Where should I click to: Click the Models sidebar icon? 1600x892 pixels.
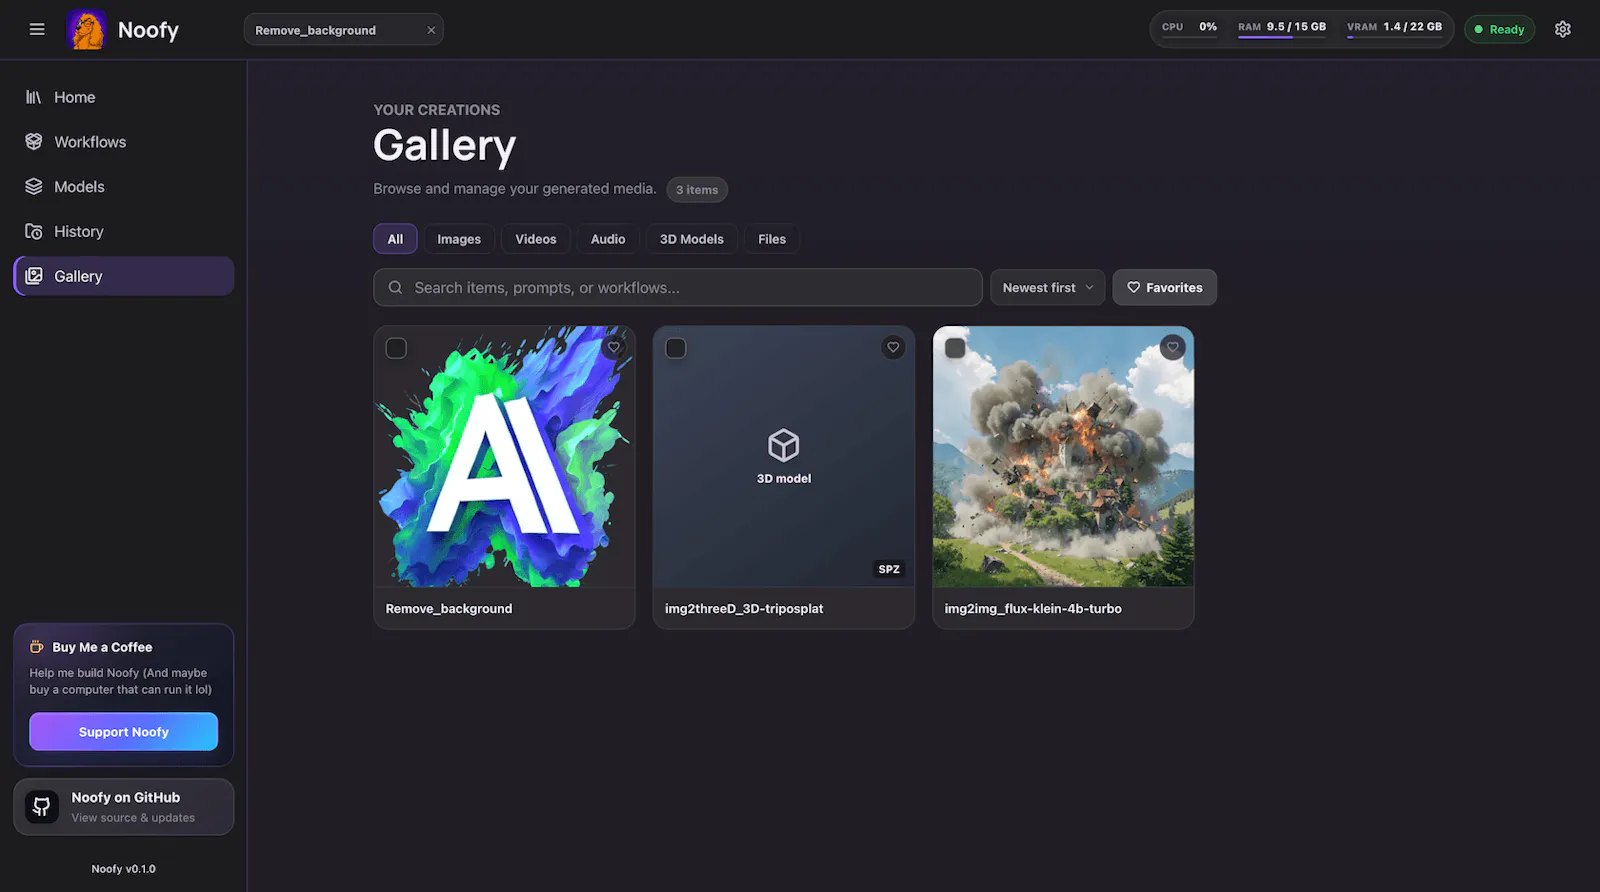click(34, 187)
